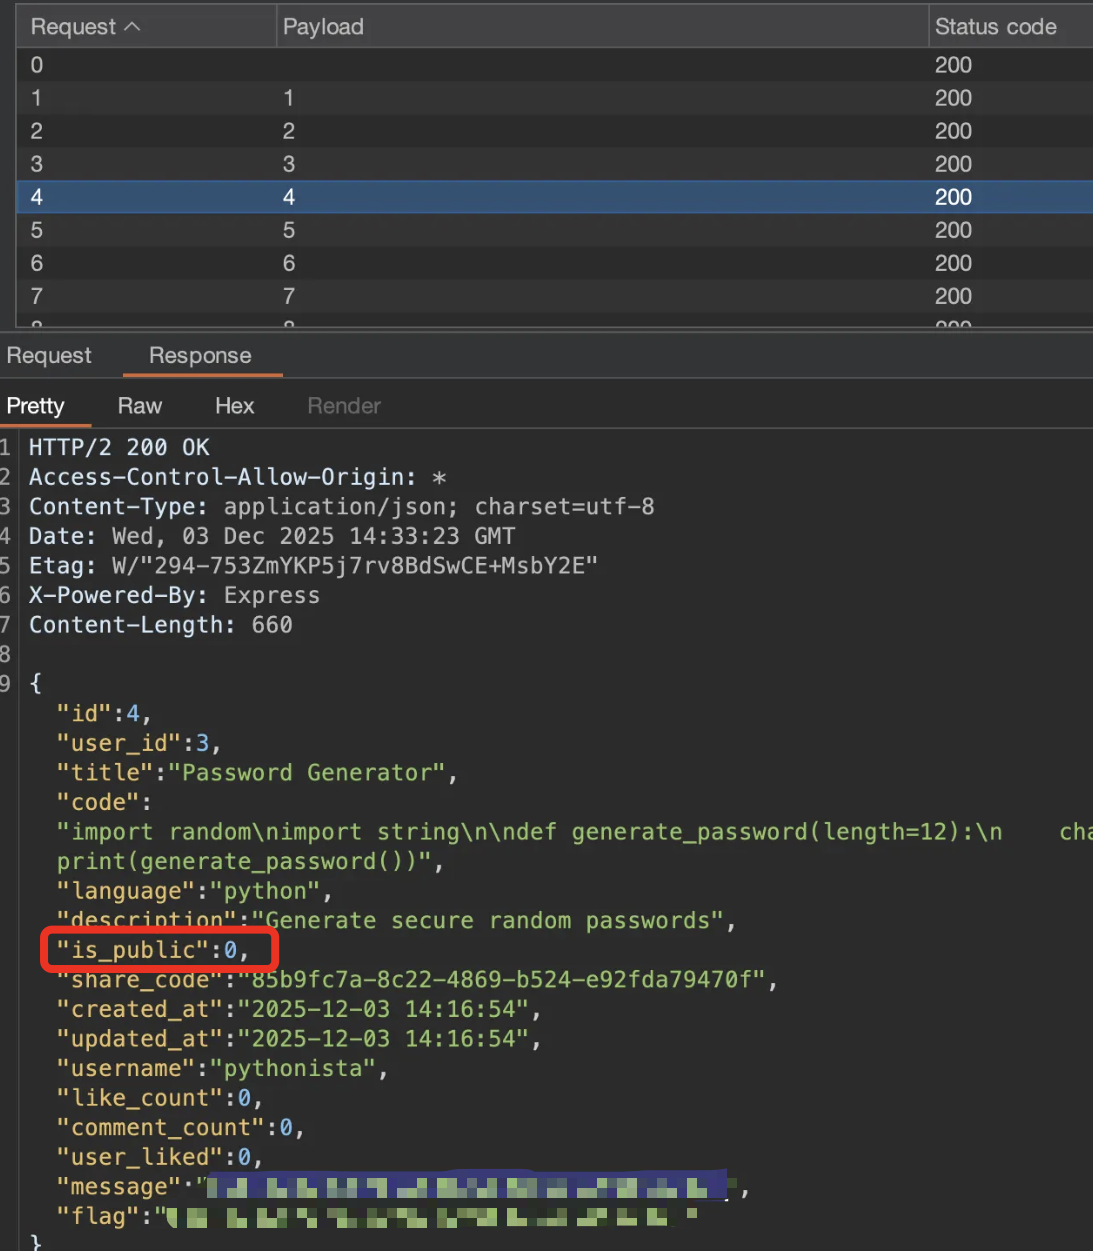Click the share_code UUID value in the response
The image size is (1093, 1251).
tap(507, 979)
